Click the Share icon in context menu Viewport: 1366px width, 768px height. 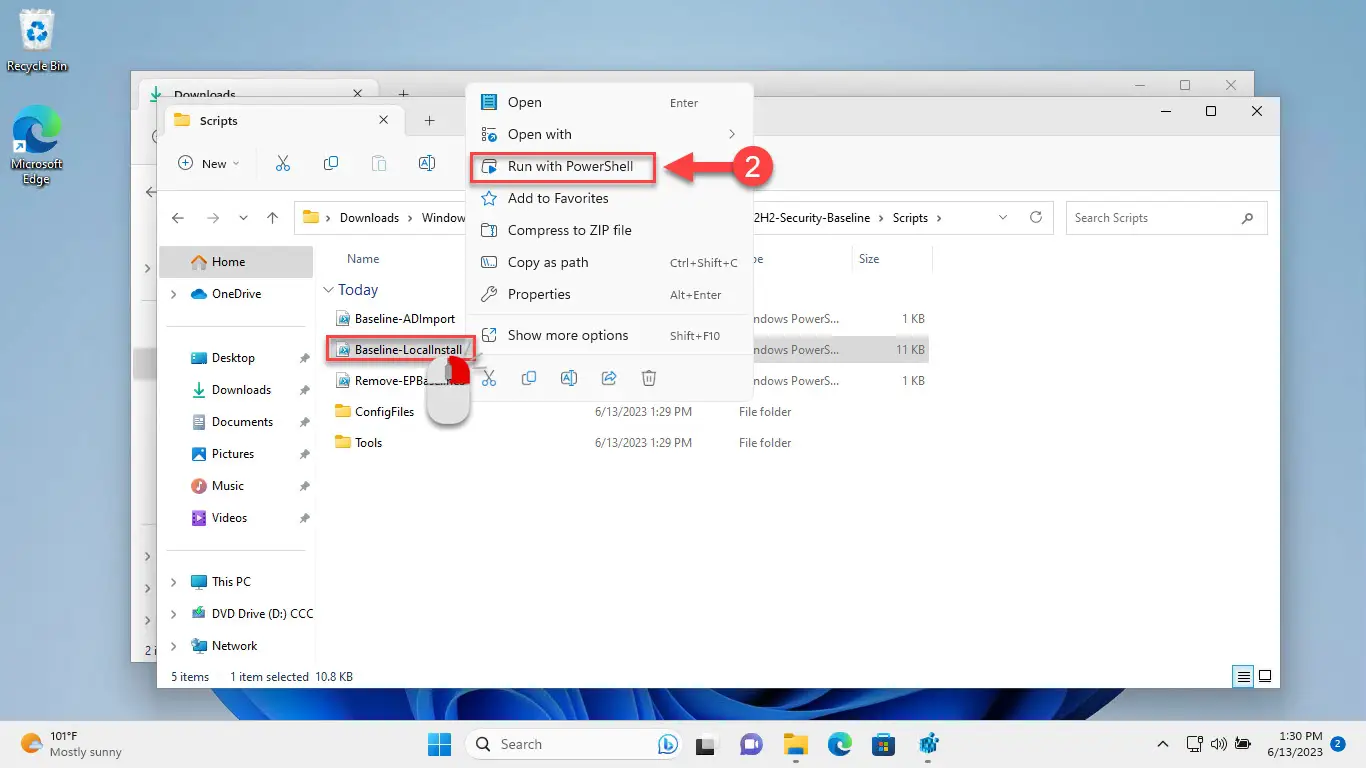[x=609, y=378]
